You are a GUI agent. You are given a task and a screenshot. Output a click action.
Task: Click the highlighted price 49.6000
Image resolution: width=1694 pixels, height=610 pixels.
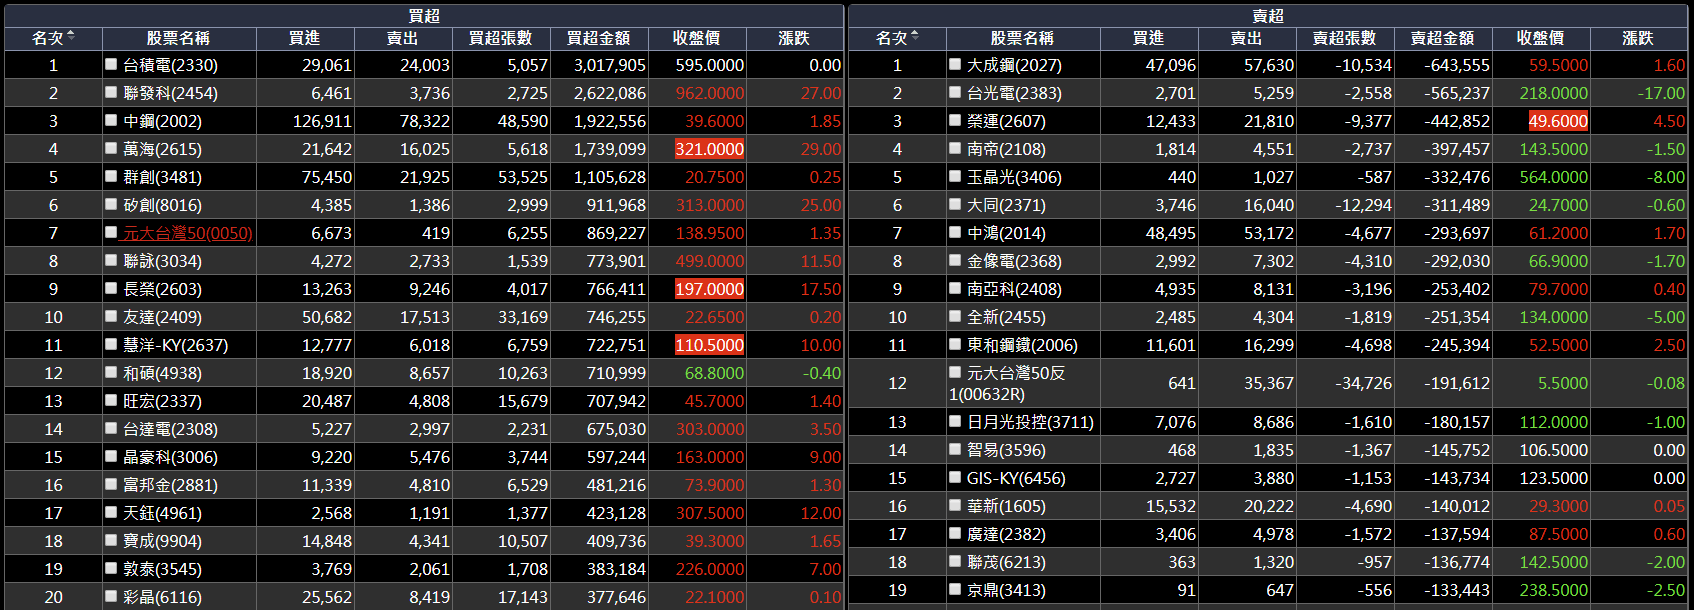pyautogui.click(x=1558, y=121)
